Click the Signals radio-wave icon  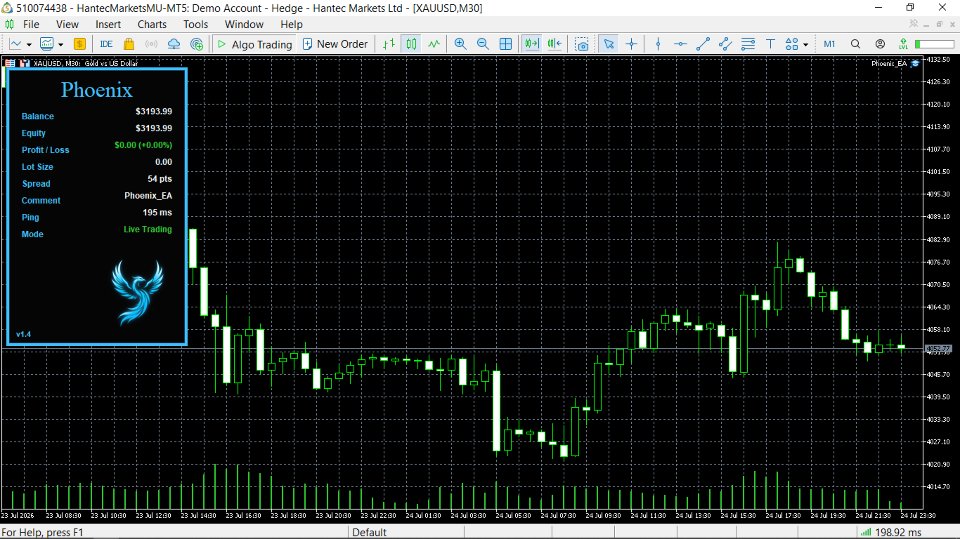(151, 44)
